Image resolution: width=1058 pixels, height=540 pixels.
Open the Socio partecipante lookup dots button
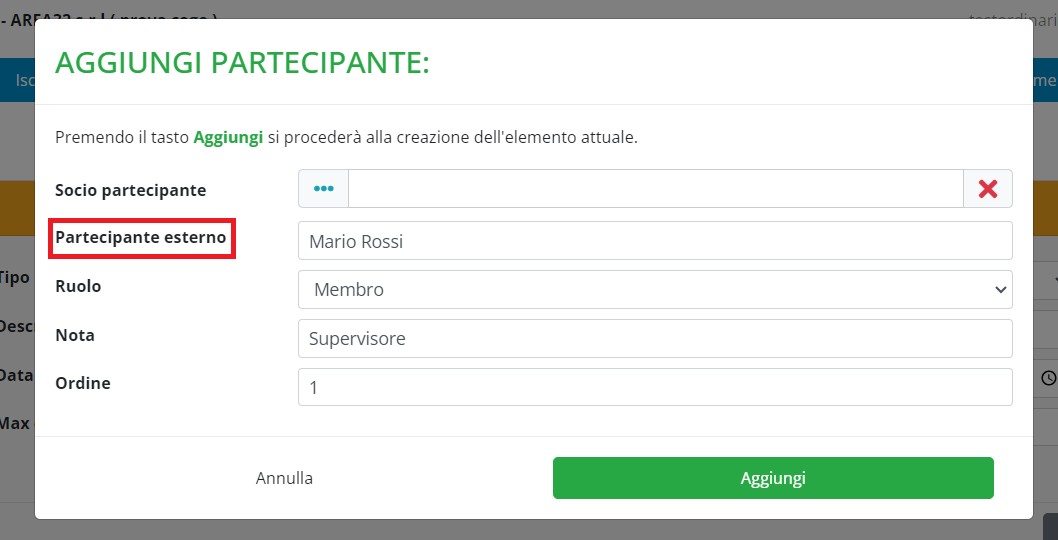point(323,189)
